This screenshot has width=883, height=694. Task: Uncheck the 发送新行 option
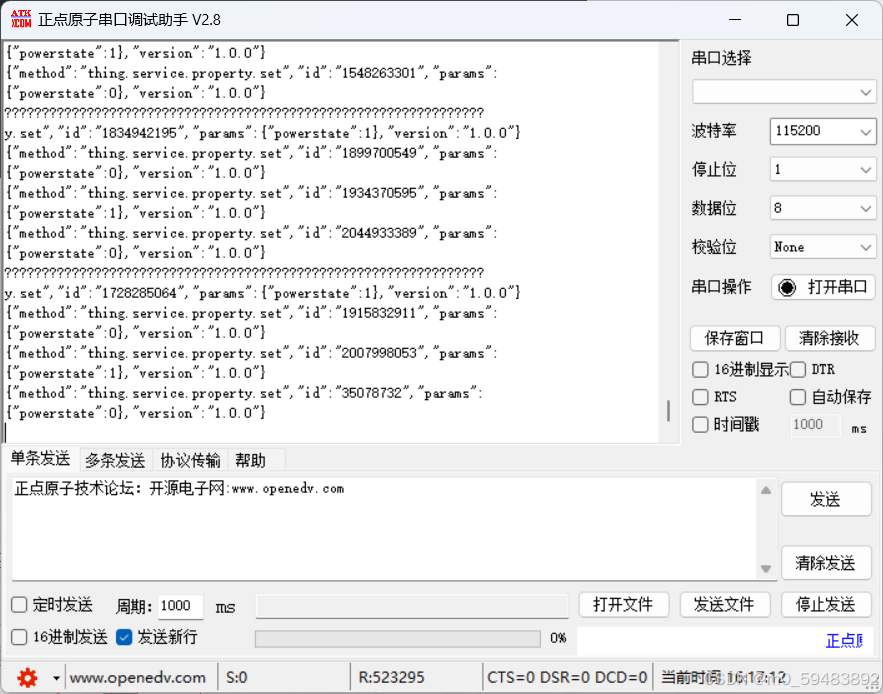[124, 637]
